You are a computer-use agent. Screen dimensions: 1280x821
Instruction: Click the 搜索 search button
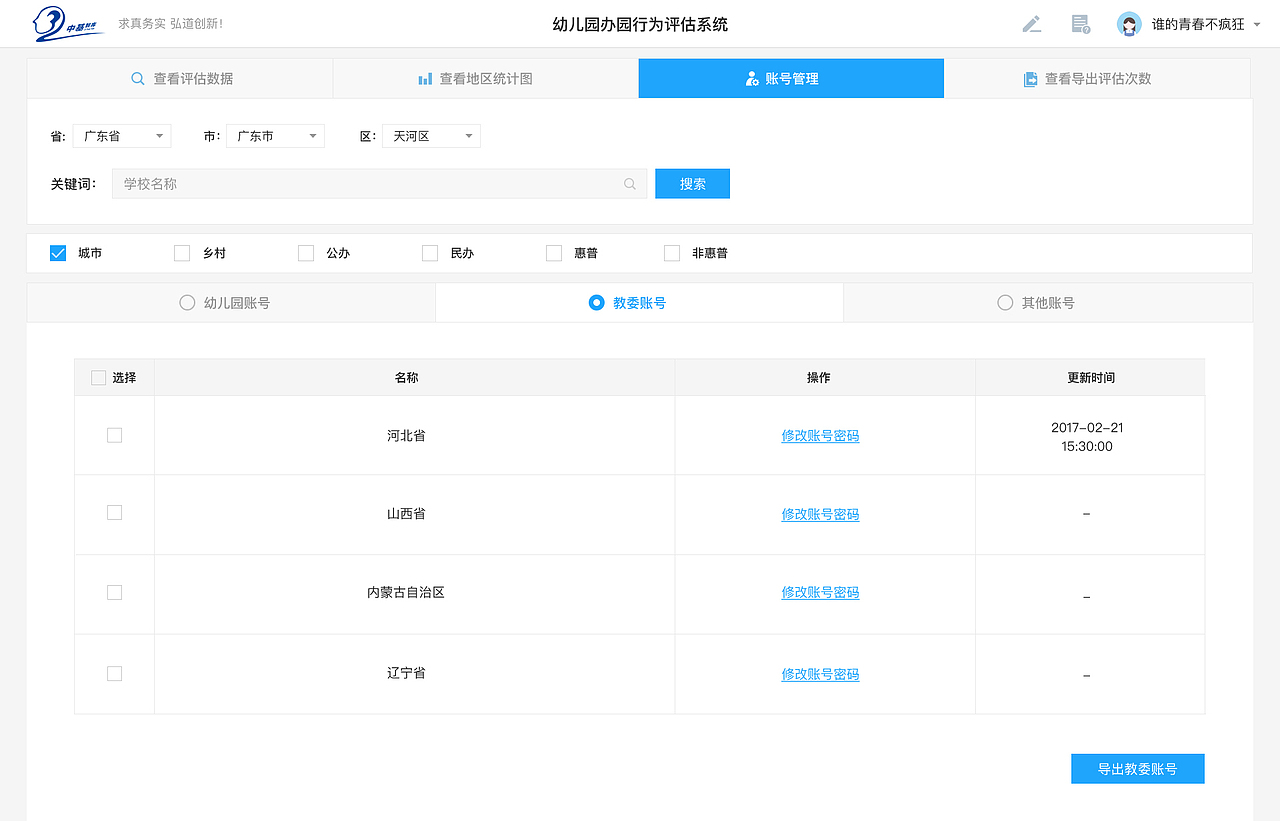692,183
